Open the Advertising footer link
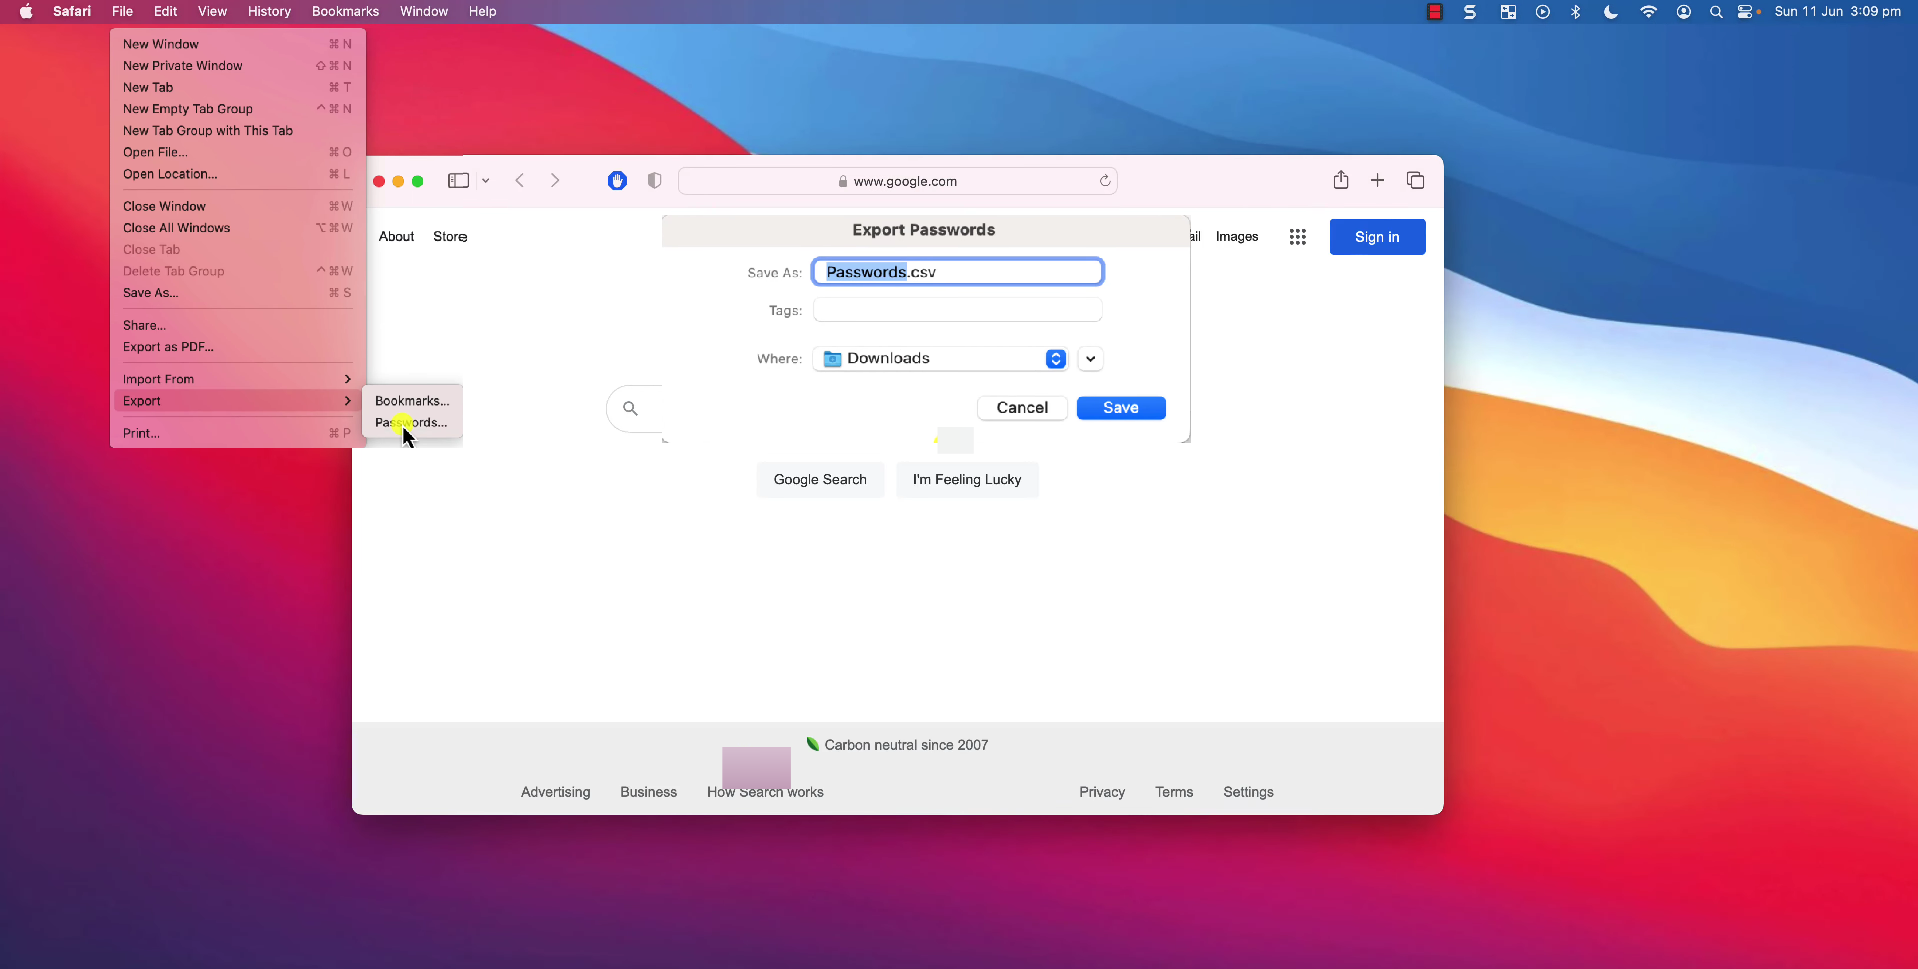 [x=555, y=792]
